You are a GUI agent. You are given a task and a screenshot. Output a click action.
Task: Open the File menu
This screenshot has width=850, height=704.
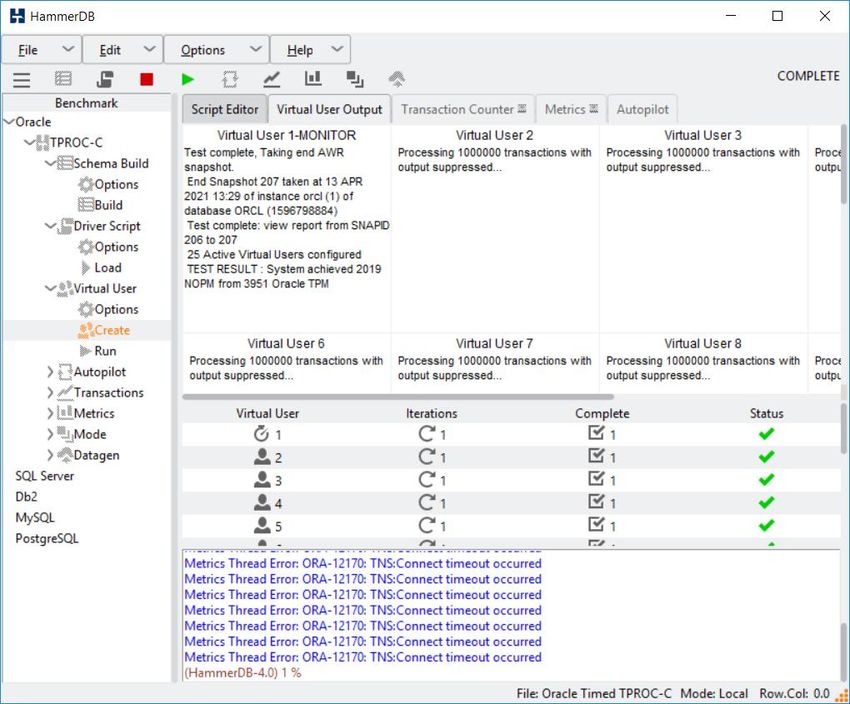click(x=42, y=50)
